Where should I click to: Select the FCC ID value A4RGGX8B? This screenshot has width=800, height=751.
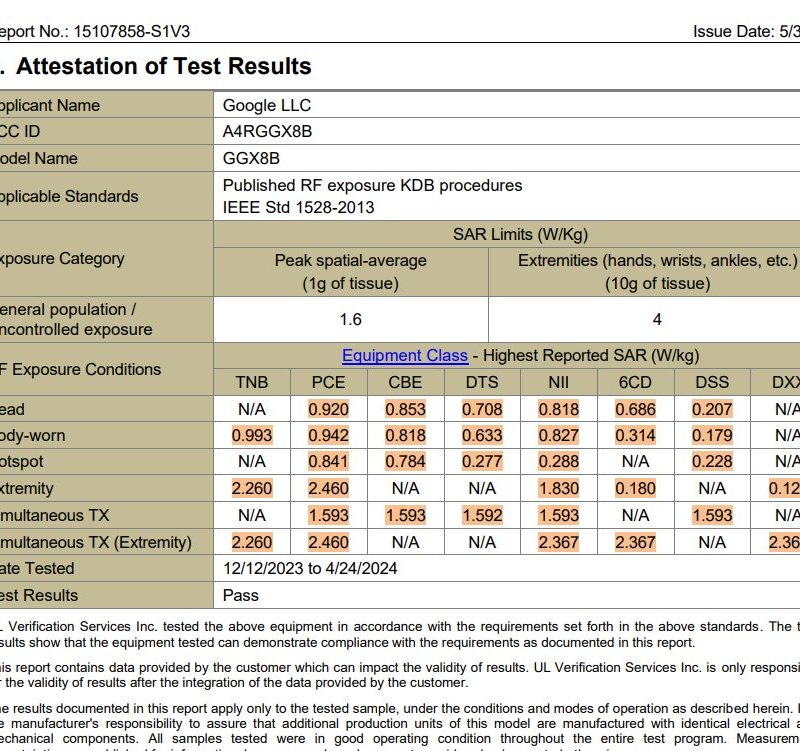click(x=268, y=131)
